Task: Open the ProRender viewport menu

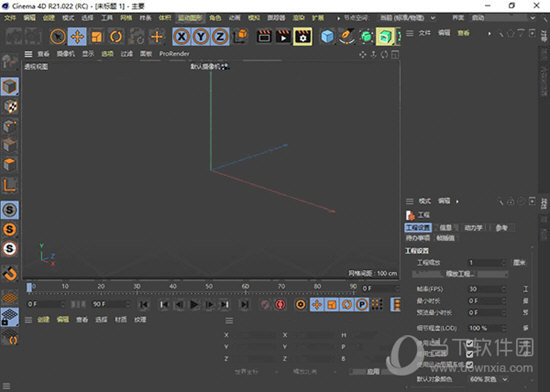Action: [174, 54]
